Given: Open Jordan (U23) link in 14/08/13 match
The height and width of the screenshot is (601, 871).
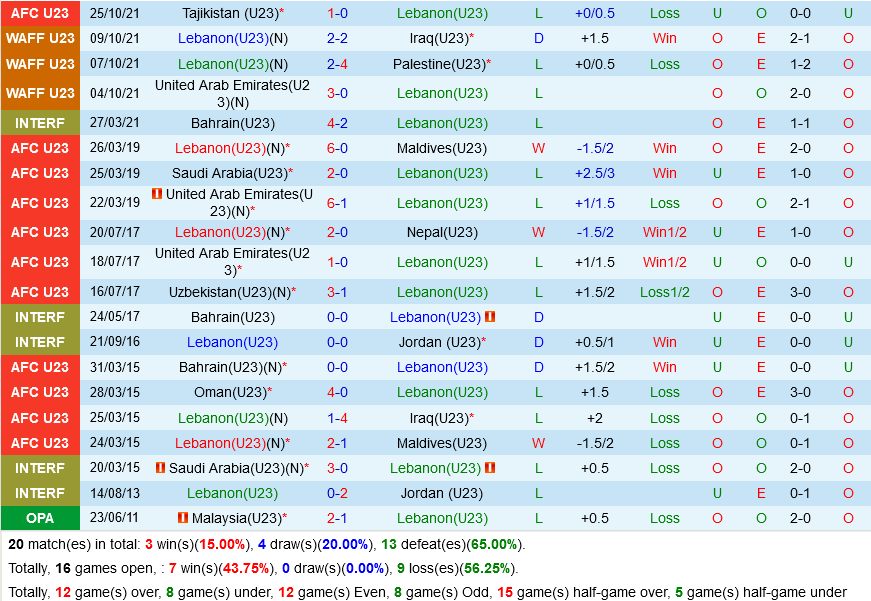Looking at the screenshot, I should coord(442,493).
